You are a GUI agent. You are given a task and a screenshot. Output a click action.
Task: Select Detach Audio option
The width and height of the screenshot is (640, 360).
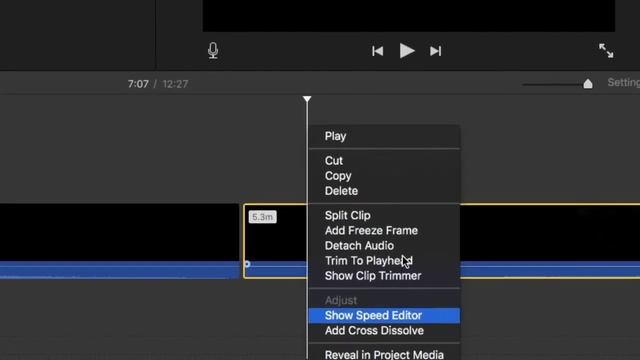384,246
